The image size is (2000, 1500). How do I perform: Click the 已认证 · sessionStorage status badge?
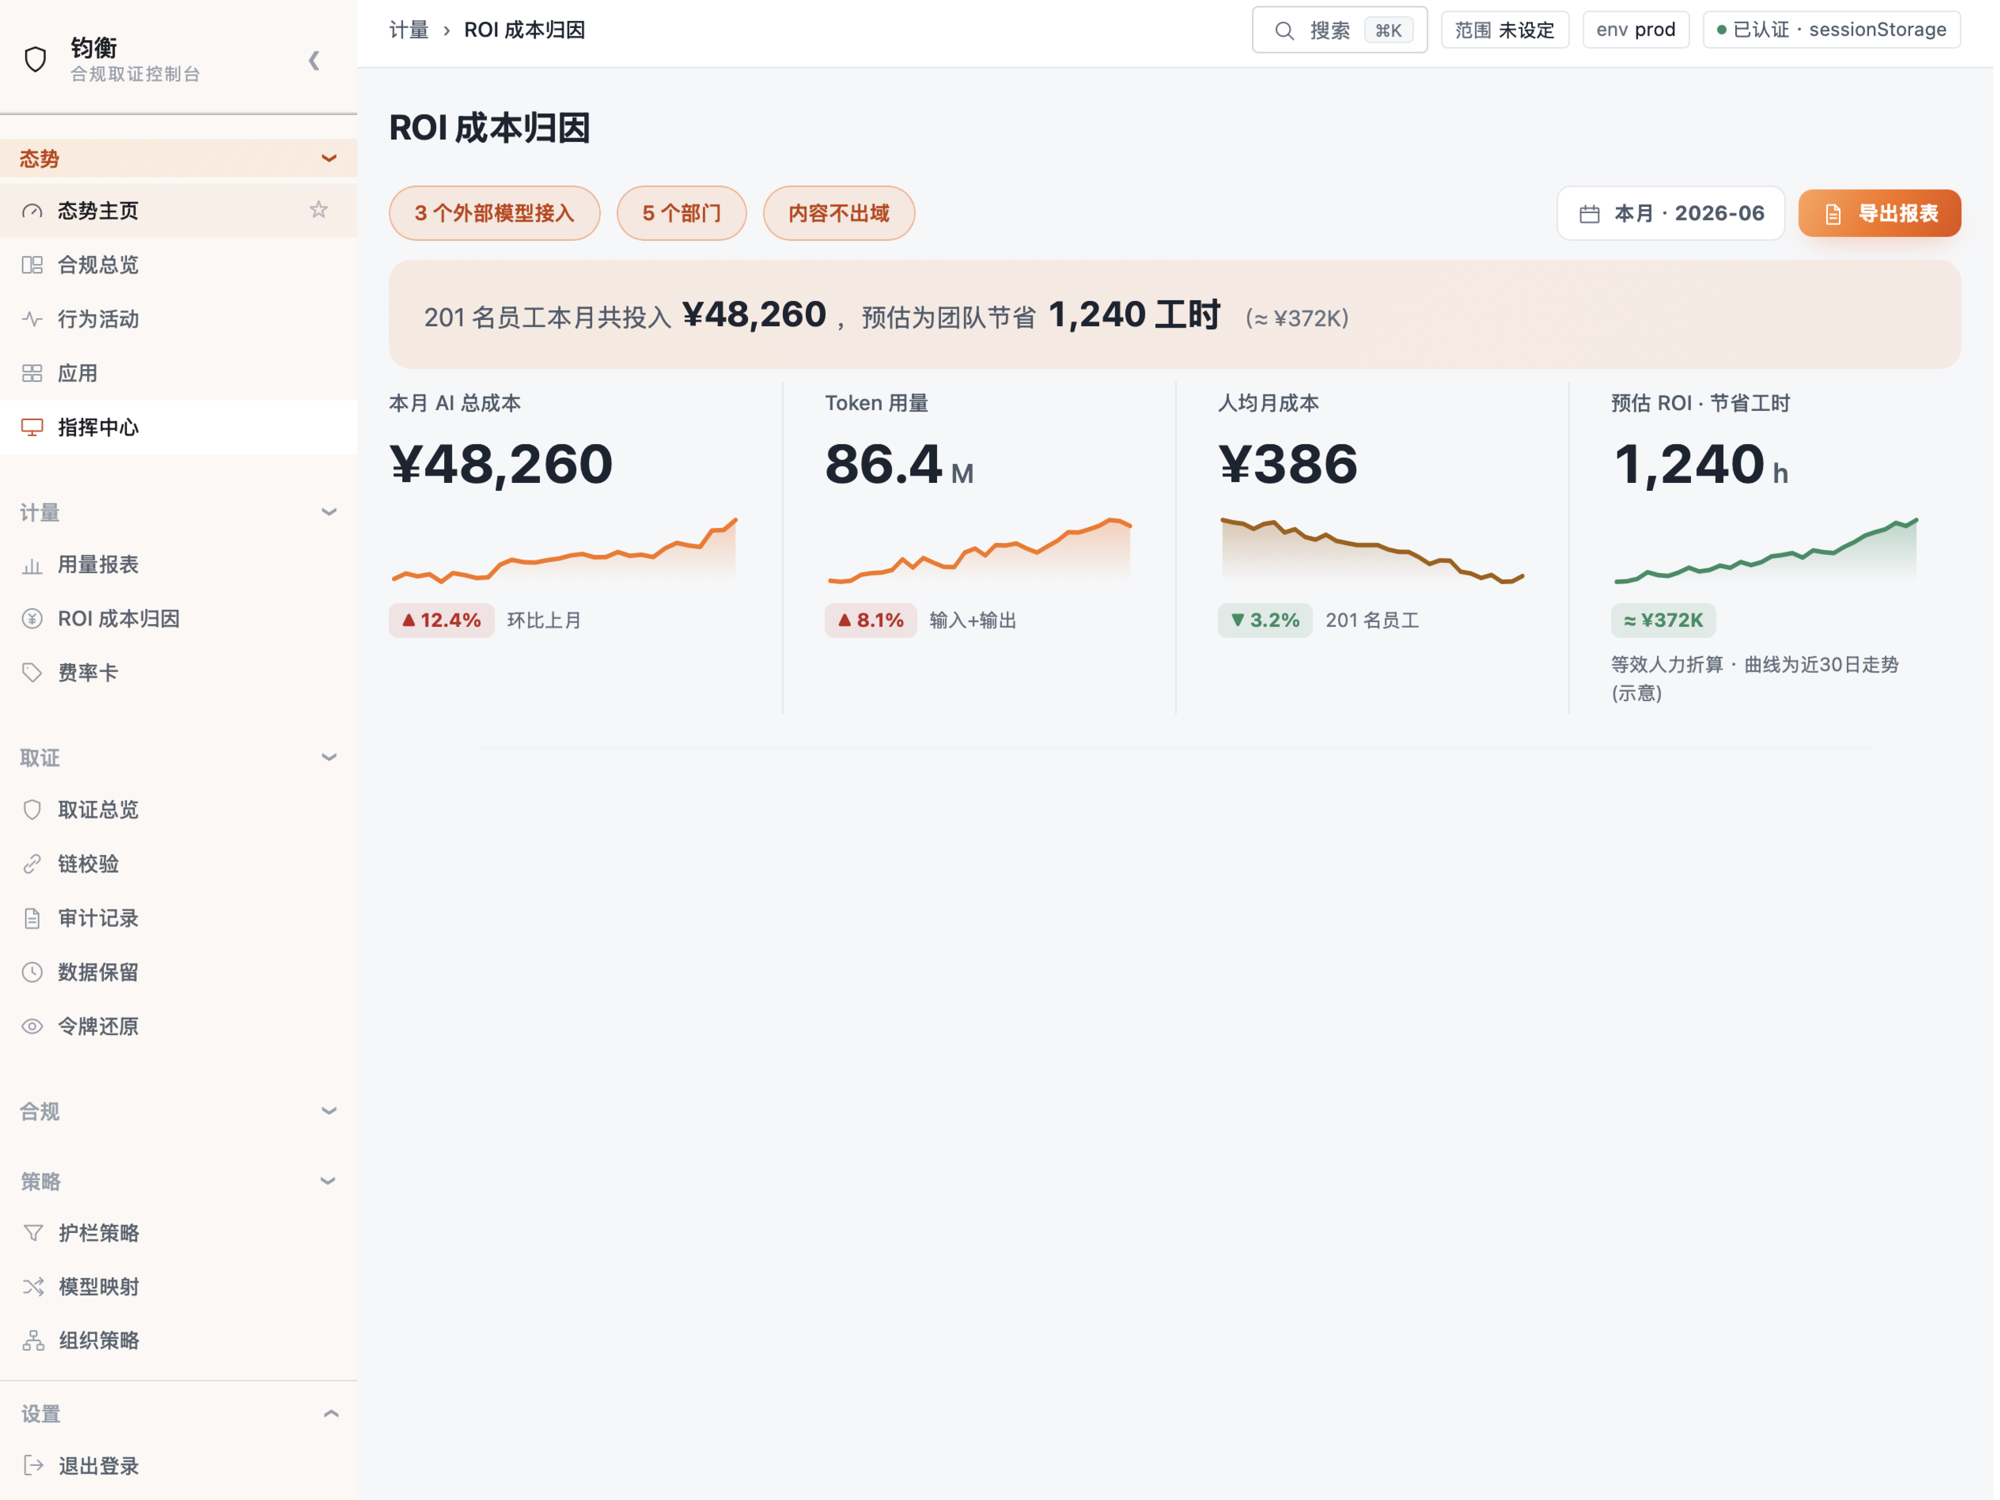(1832, 30)
